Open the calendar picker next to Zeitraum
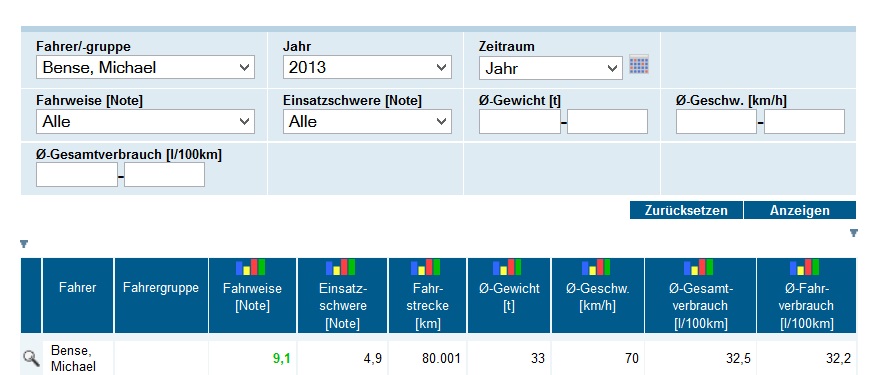 click(639, 65)
